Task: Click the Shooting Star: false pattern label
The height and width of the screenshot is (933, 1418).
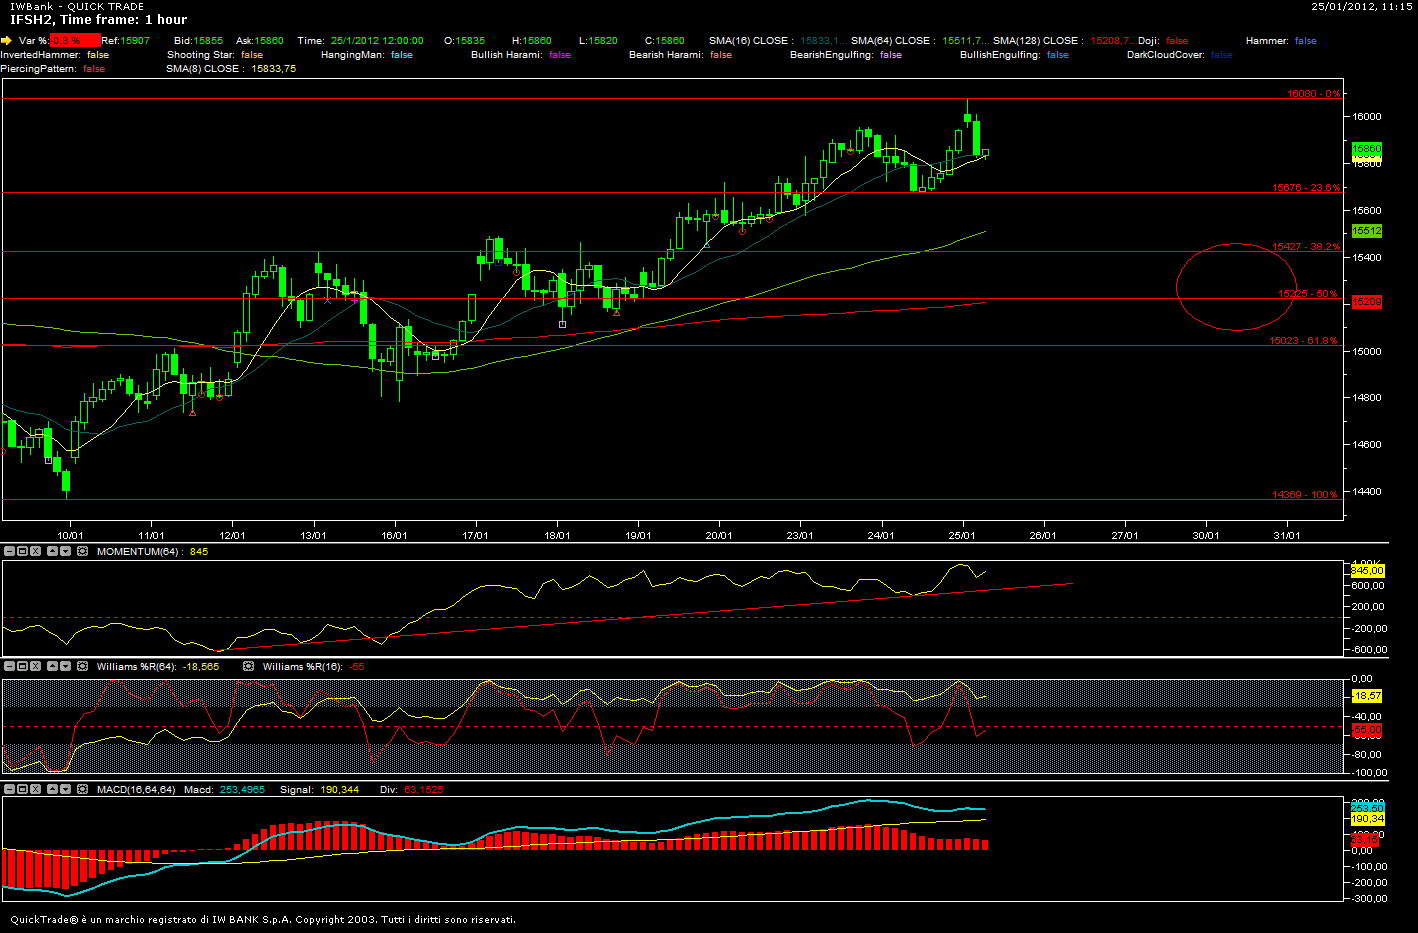Action: click(215, 55)
